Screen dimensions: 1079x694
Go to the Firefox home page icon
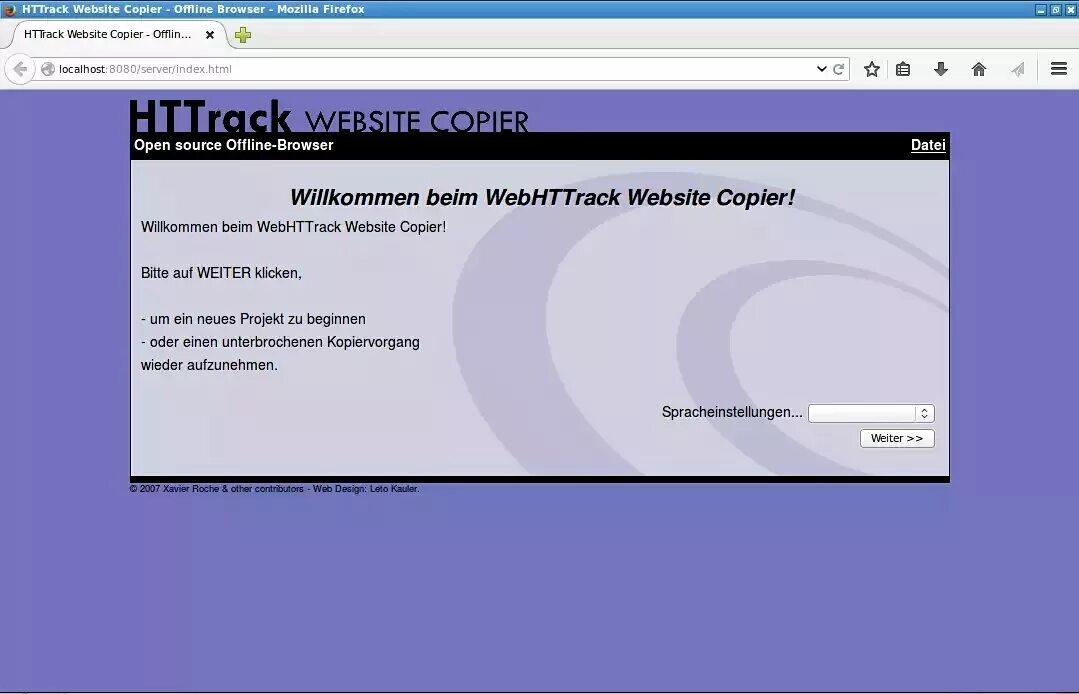tap(979, 69)
